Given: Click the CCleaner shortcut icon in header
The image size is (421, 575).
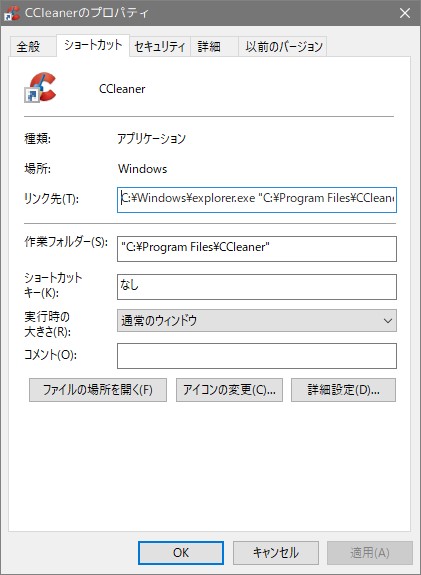Looking at the screenshot, I should point(40,87).
